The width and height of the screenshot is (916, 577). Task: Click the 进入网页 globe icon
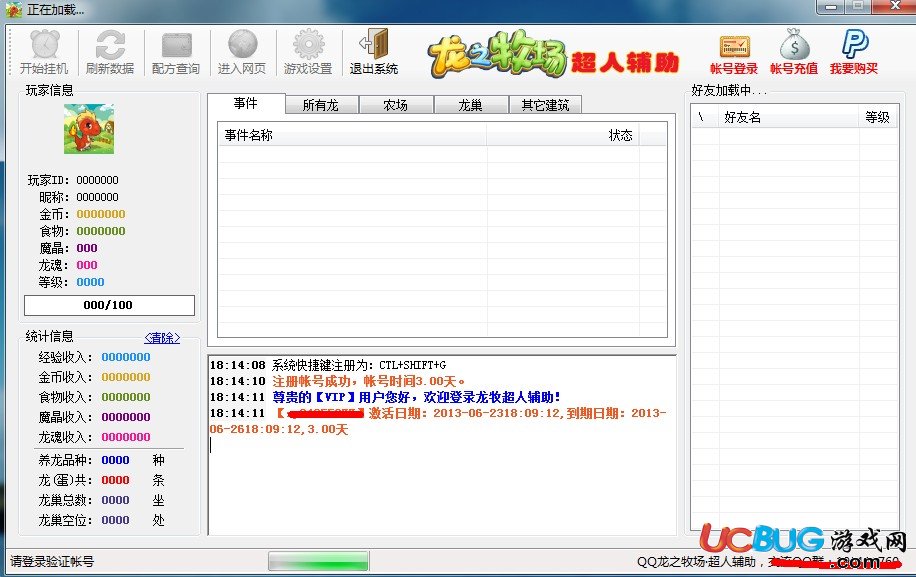[242, 44]
